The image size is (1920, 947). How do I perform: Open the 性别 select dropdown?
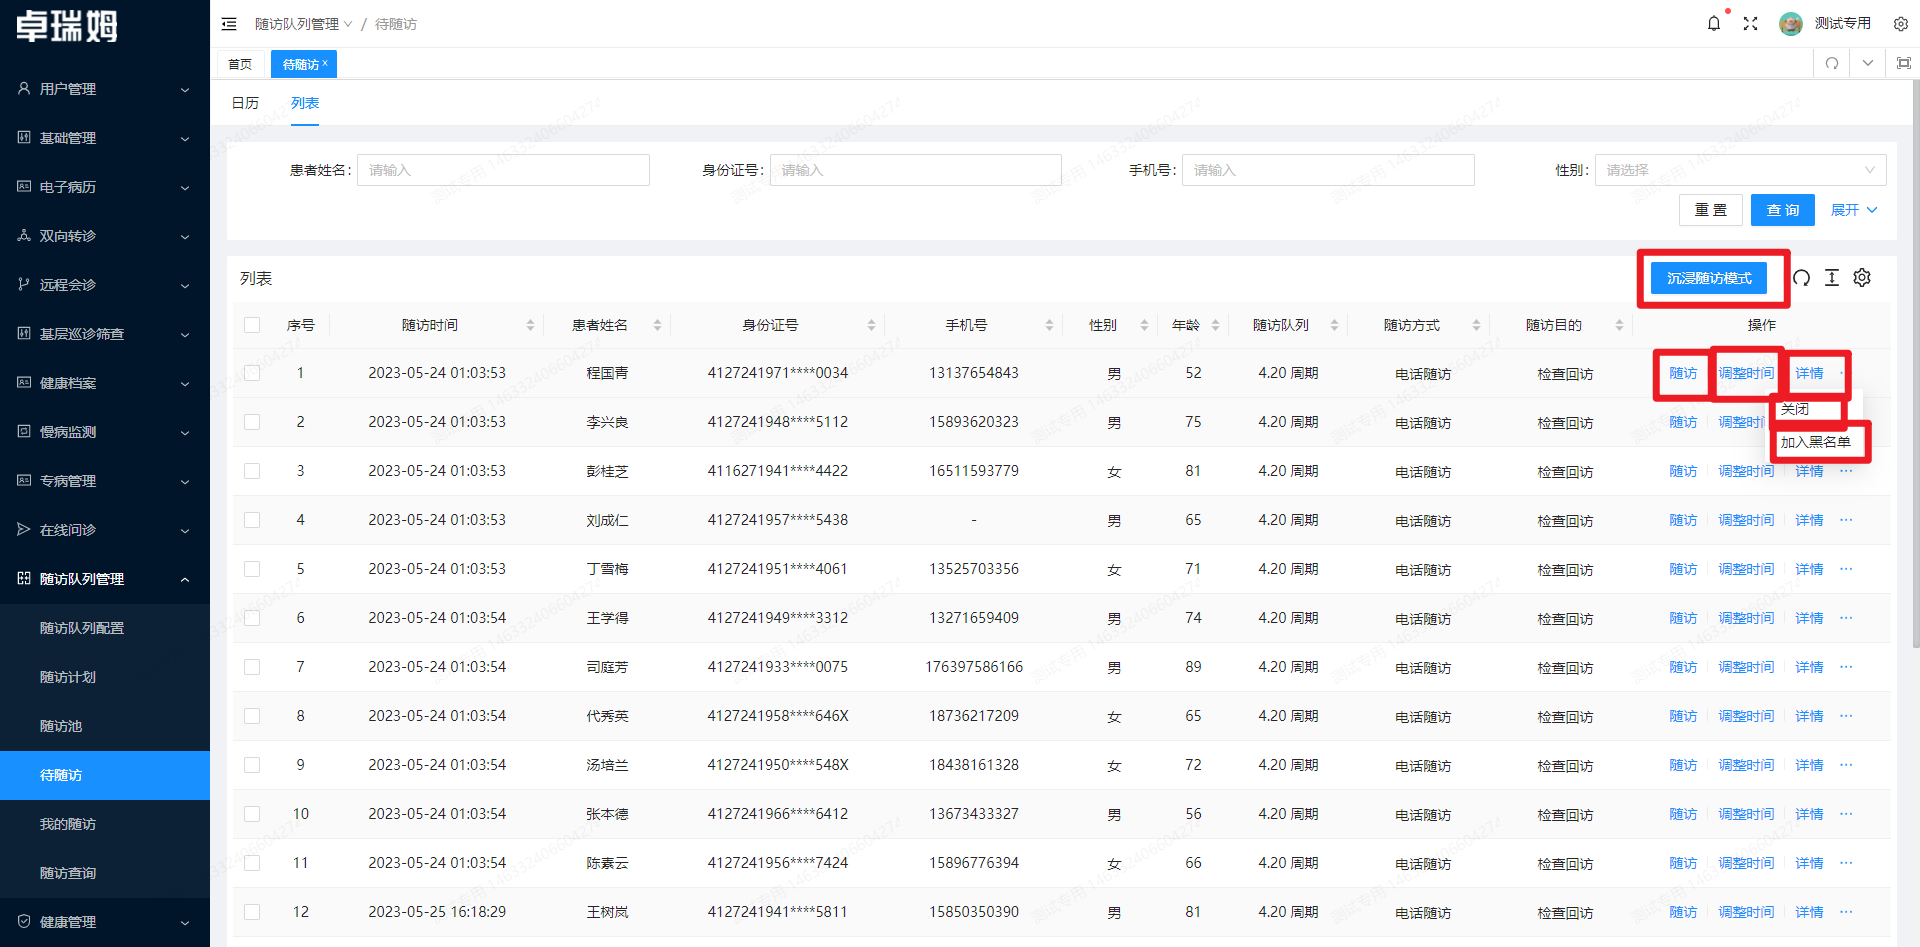pos(1740,170)
